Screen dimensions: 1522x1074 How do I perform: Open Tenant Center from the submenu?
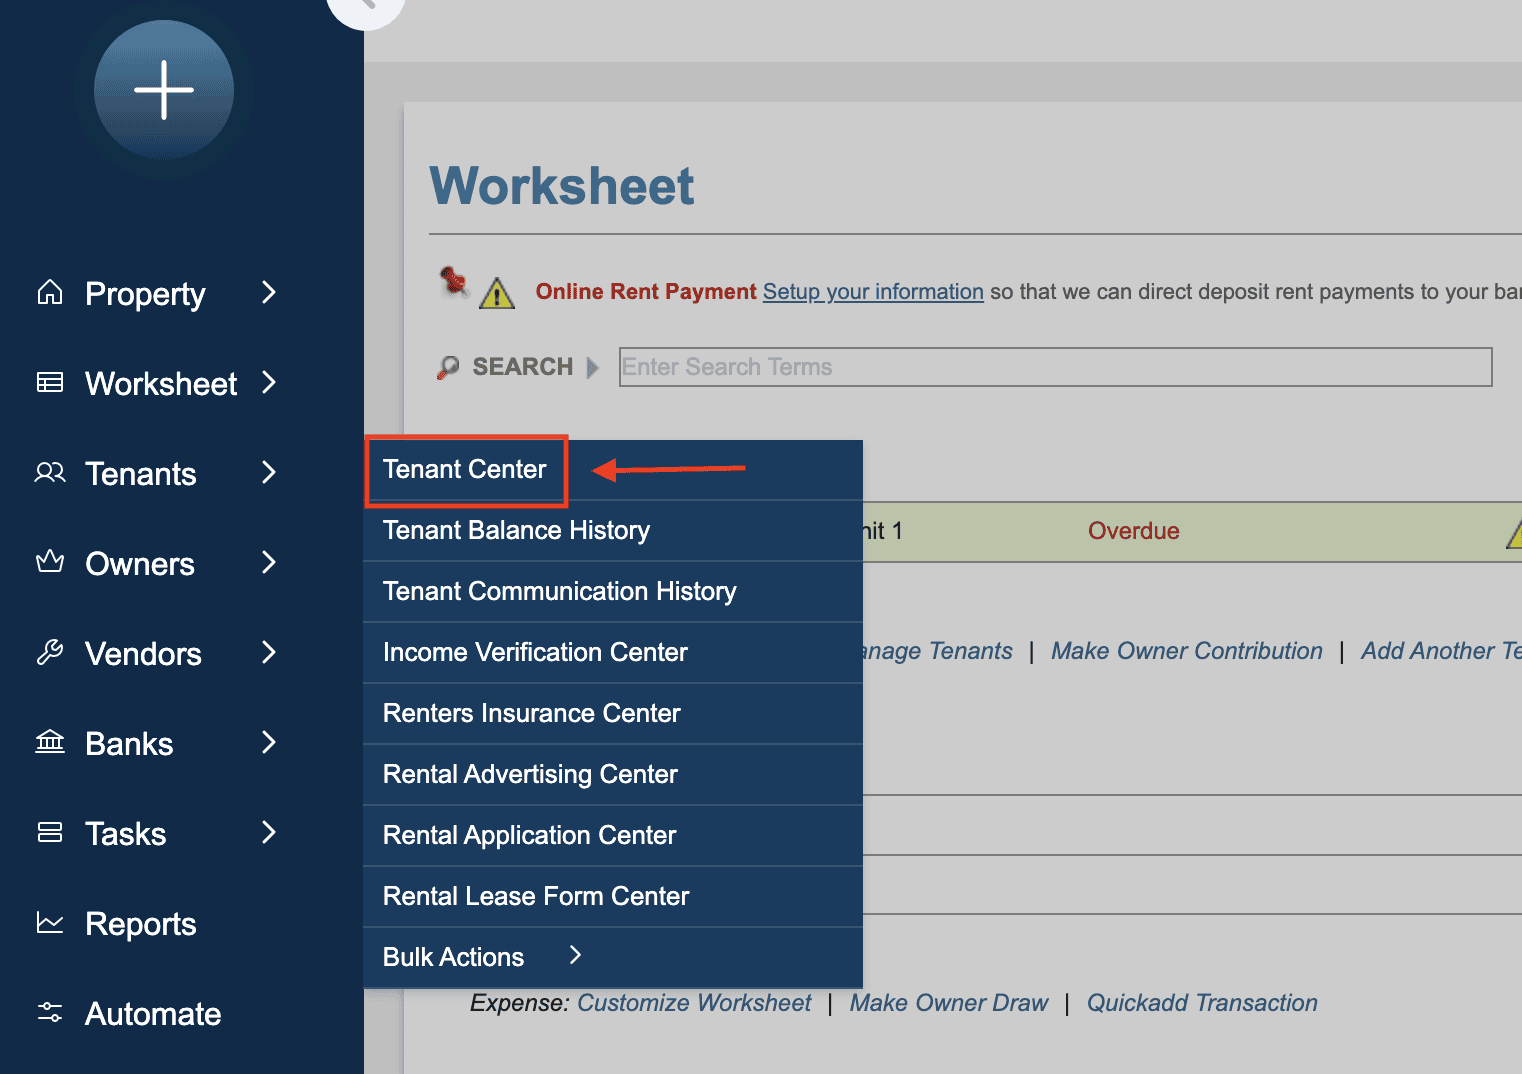[x=465, y=469]
